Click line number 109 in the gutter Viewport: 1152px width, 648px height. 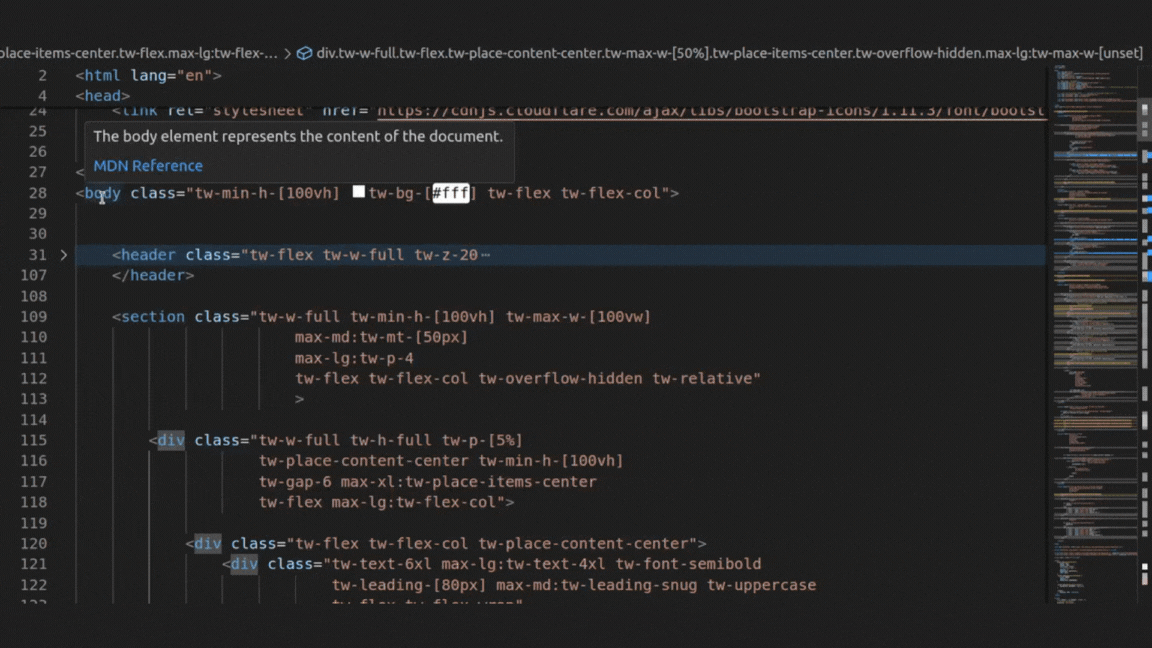click(x=33, y=317)
